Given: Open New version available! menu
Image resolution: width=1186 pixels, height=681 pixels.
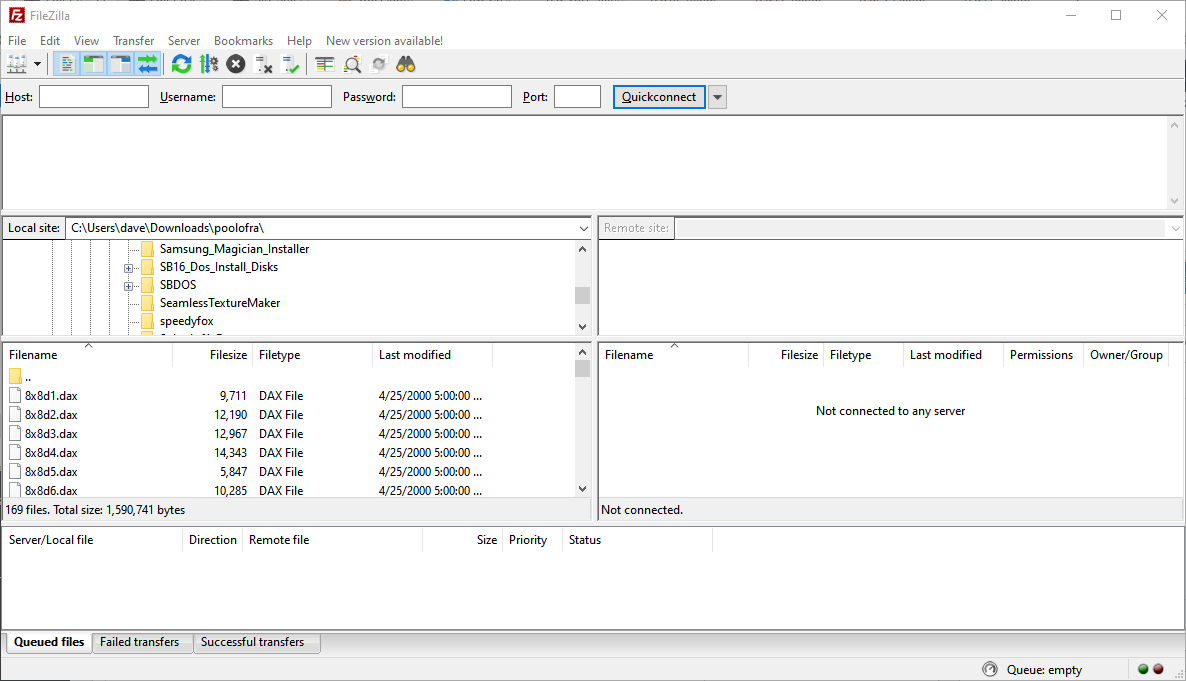Looking at the screenshot, I should point(384,41).
